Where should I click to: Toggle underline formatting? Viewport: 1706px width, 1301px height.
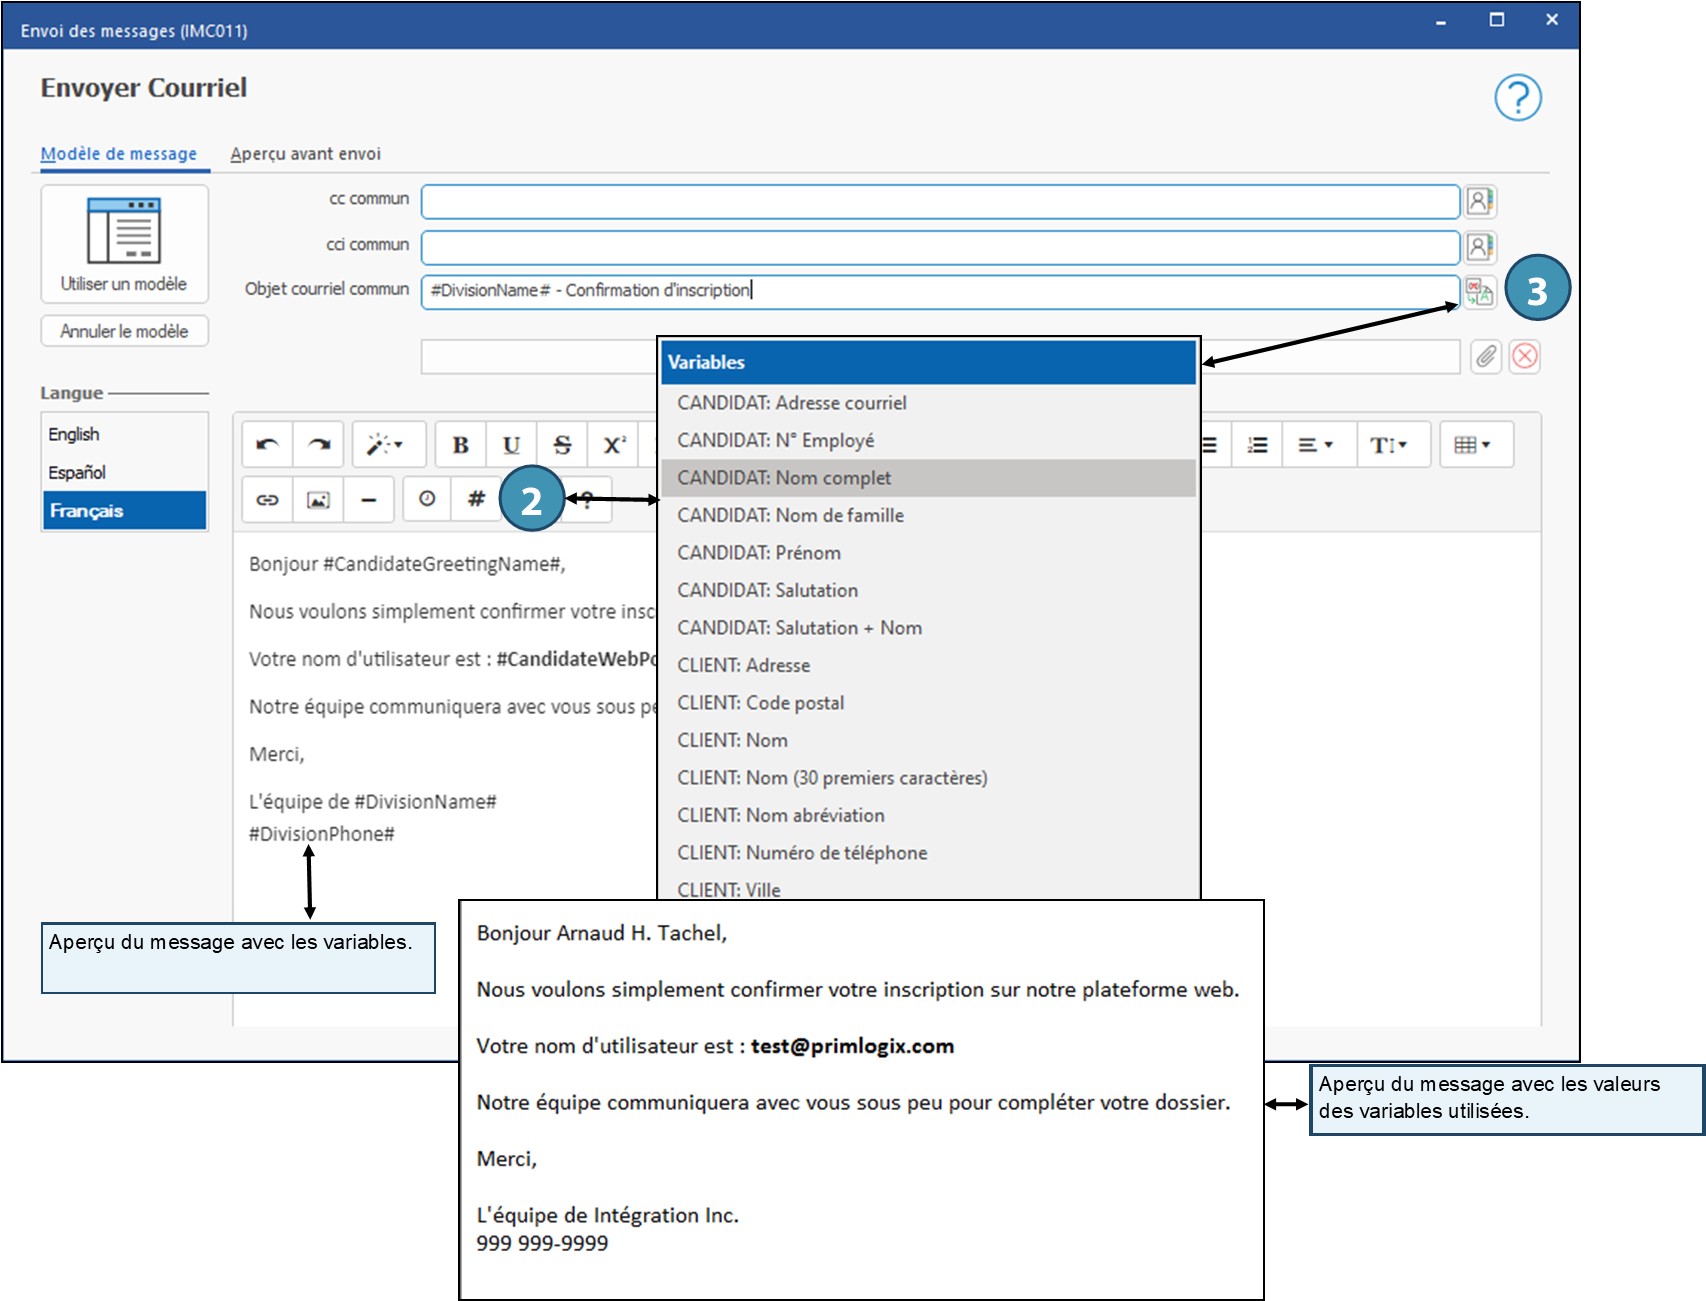[x=511, y=445]
